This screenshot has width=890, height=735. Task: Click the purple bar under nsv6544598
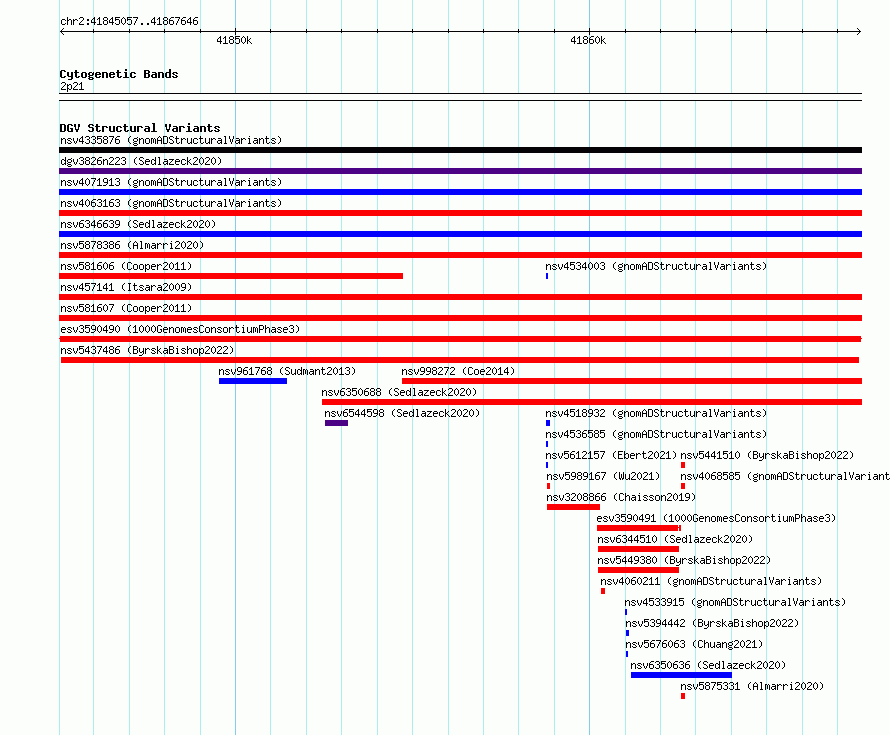click(x=336, y=423)
